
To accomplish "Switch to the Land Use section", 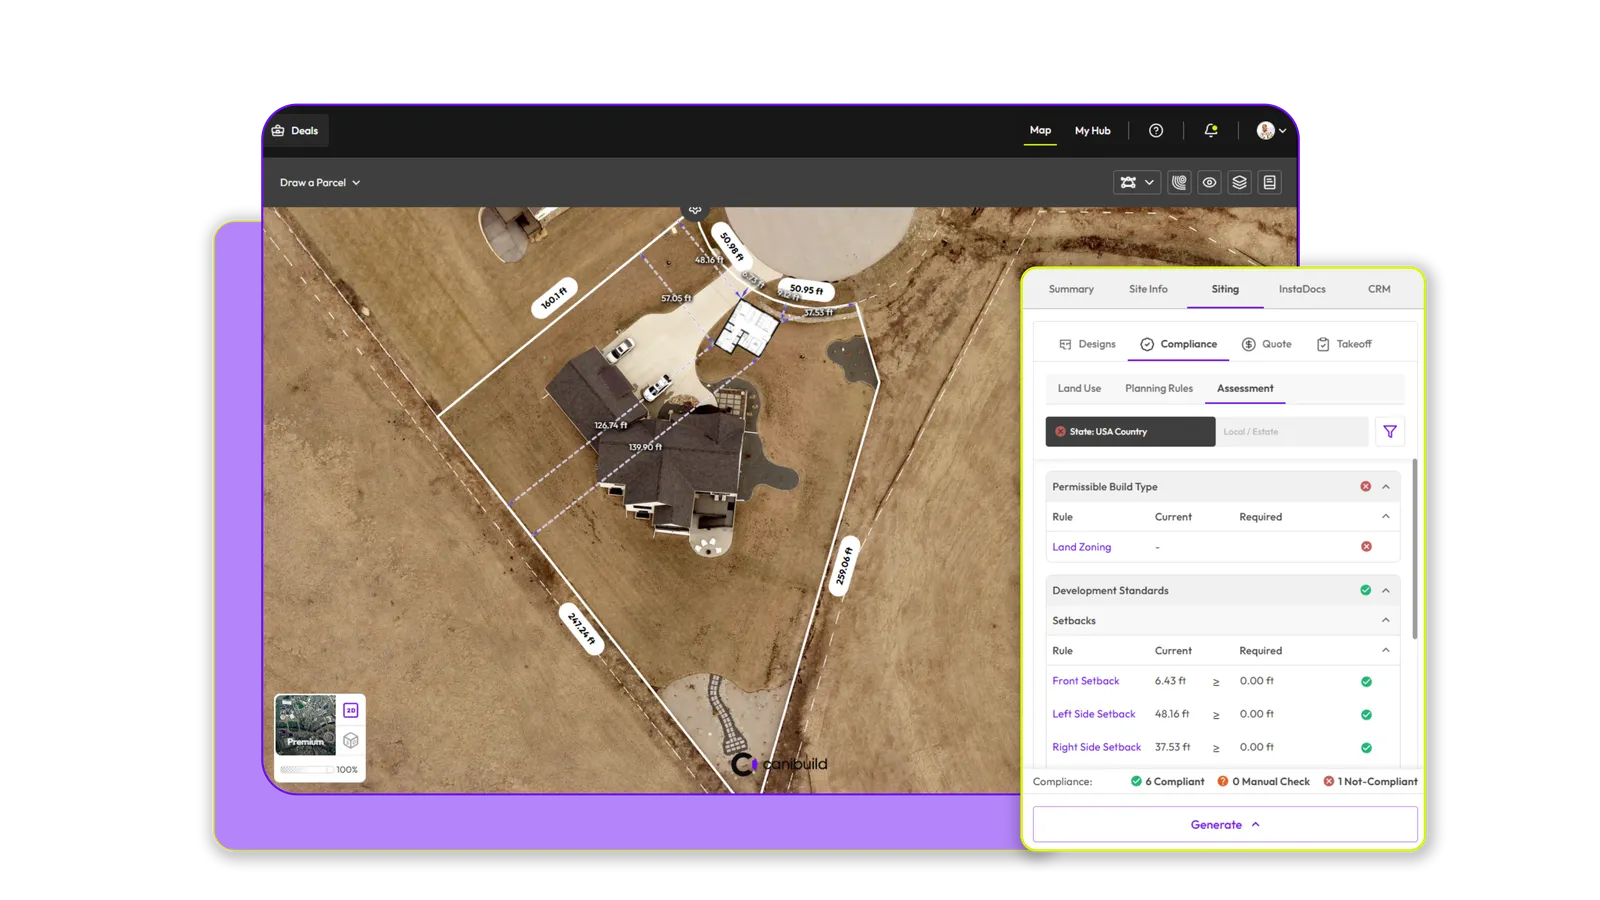I will [1079, 388].
